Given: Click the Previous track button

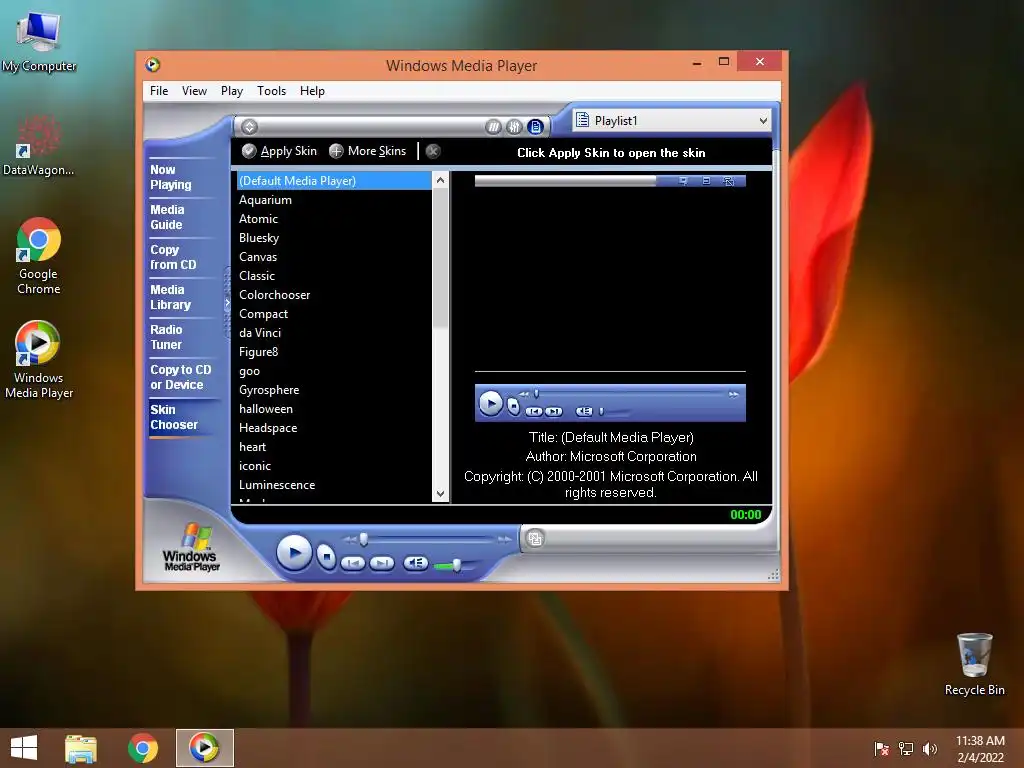Looking at the screenshot, I should [353, 563].
